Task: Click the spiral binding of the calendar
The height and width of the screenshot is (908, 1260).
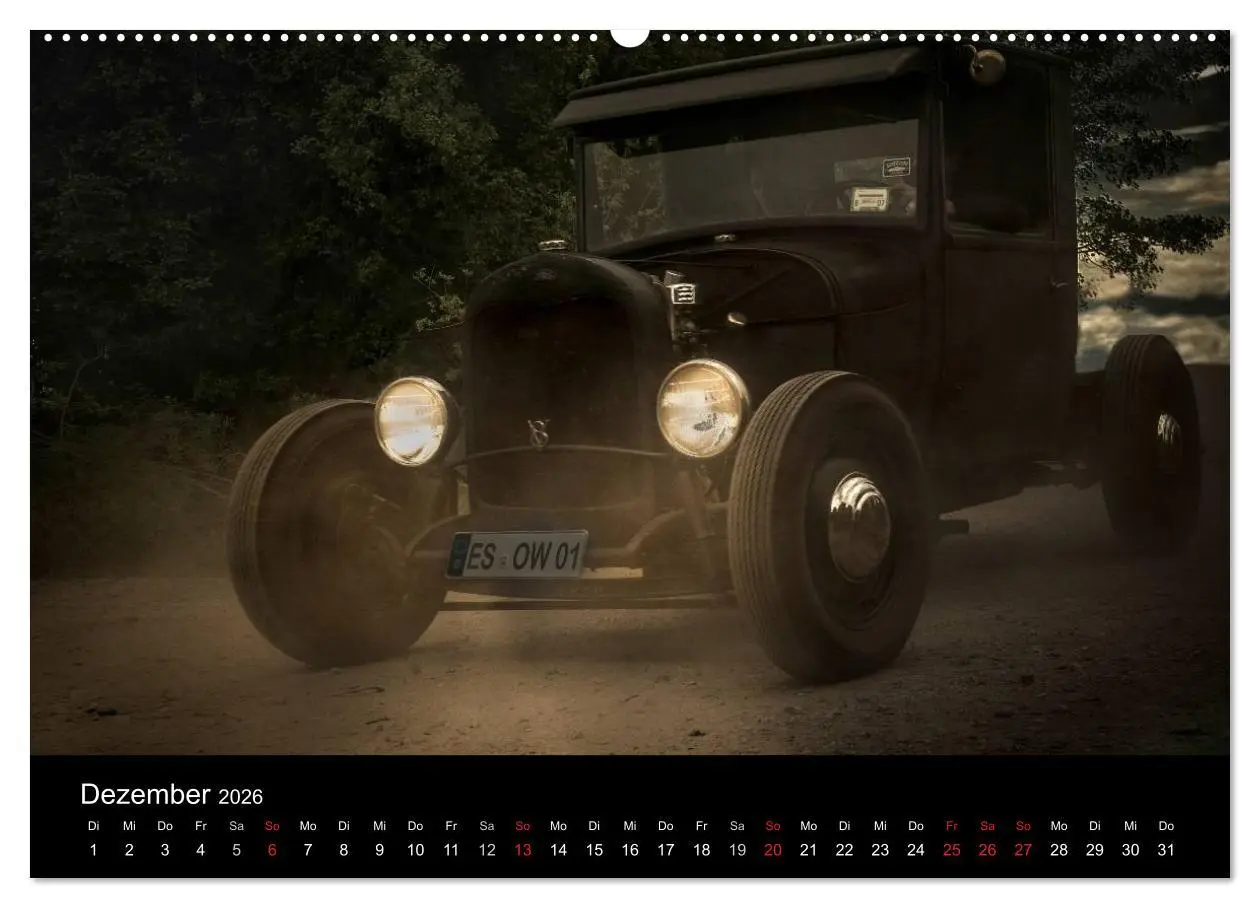Action: tap(300, 38)
